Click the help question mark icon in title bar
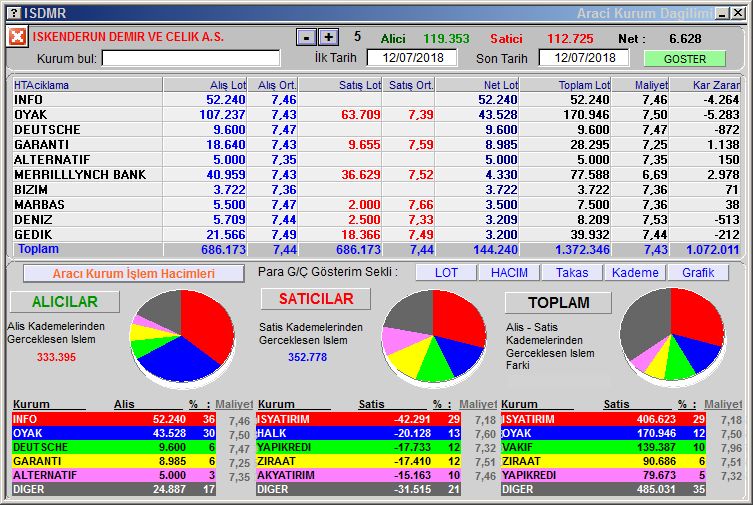The width and height of the screenshot is (753, 505). (x=15, y=13)
